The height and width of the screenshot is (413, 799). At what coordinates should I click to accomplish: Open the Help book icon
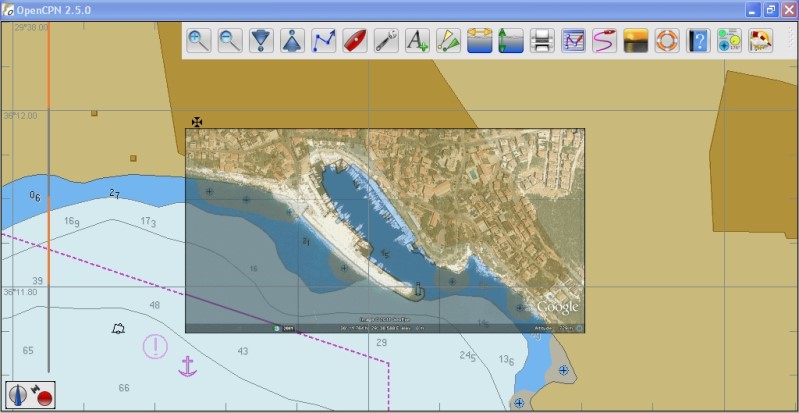point(698,40)
